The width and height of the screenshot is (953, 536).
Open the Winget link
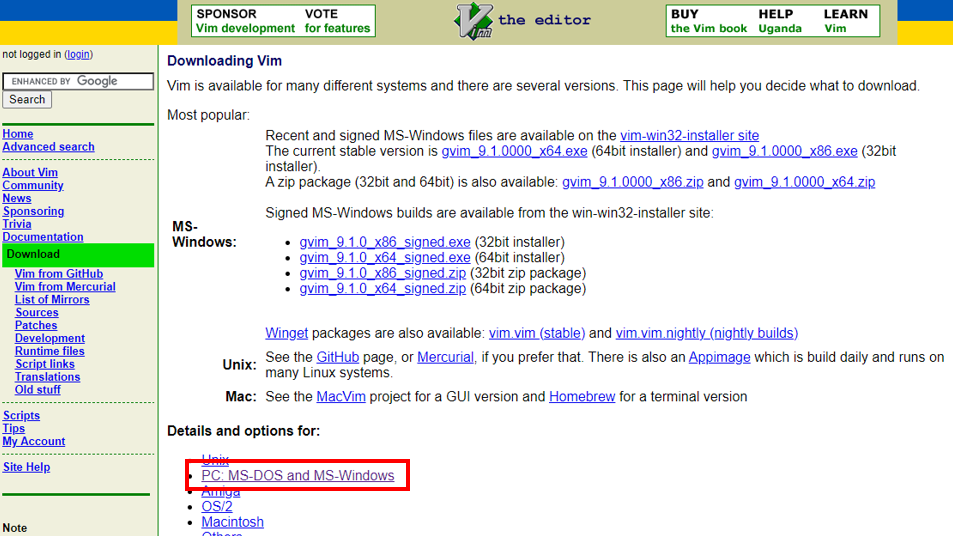tap(286, 334)
